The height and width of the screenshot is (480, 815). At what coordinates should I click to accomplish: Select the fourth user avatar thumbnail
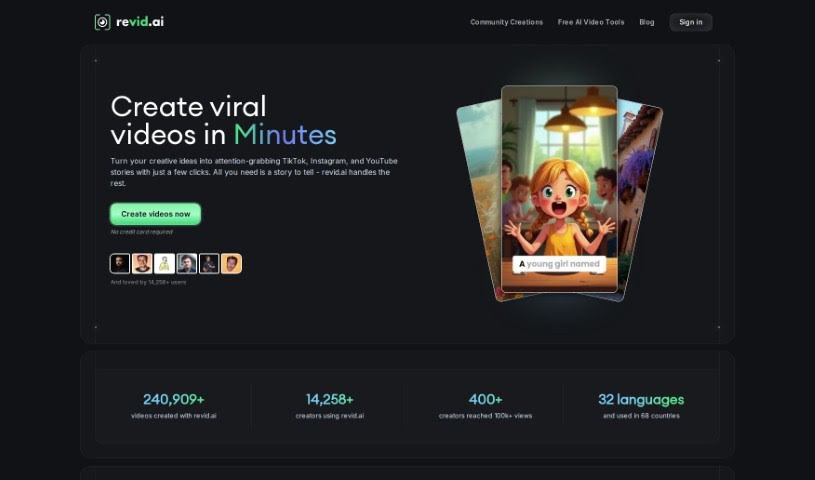[187, 264]
